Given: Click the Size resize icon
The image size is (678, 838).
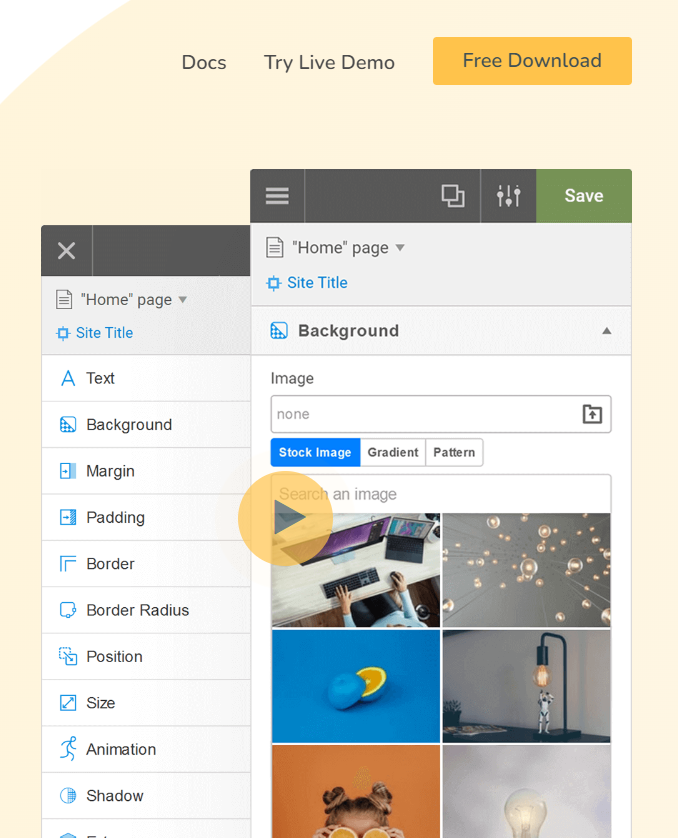Looking at the screenshot, I should point(68,703).
